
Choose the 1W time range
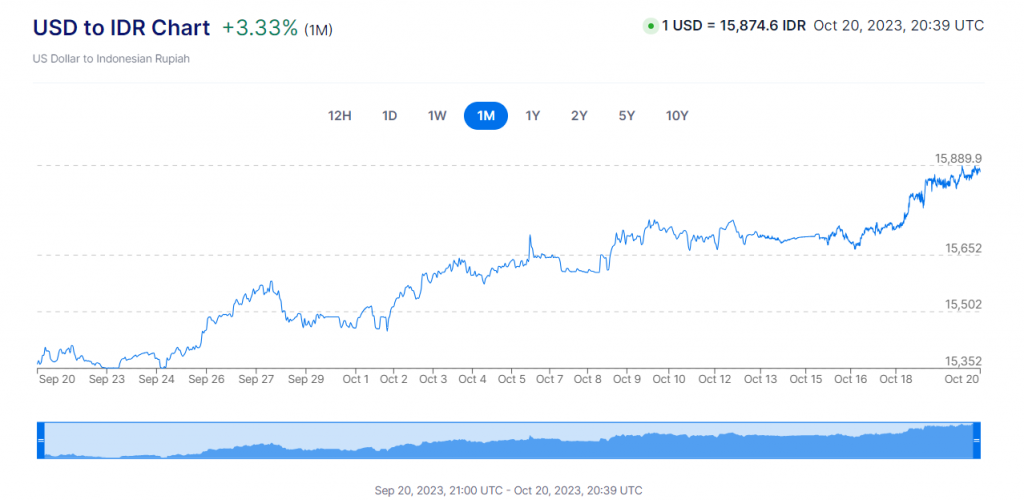[x=437, y=116]
